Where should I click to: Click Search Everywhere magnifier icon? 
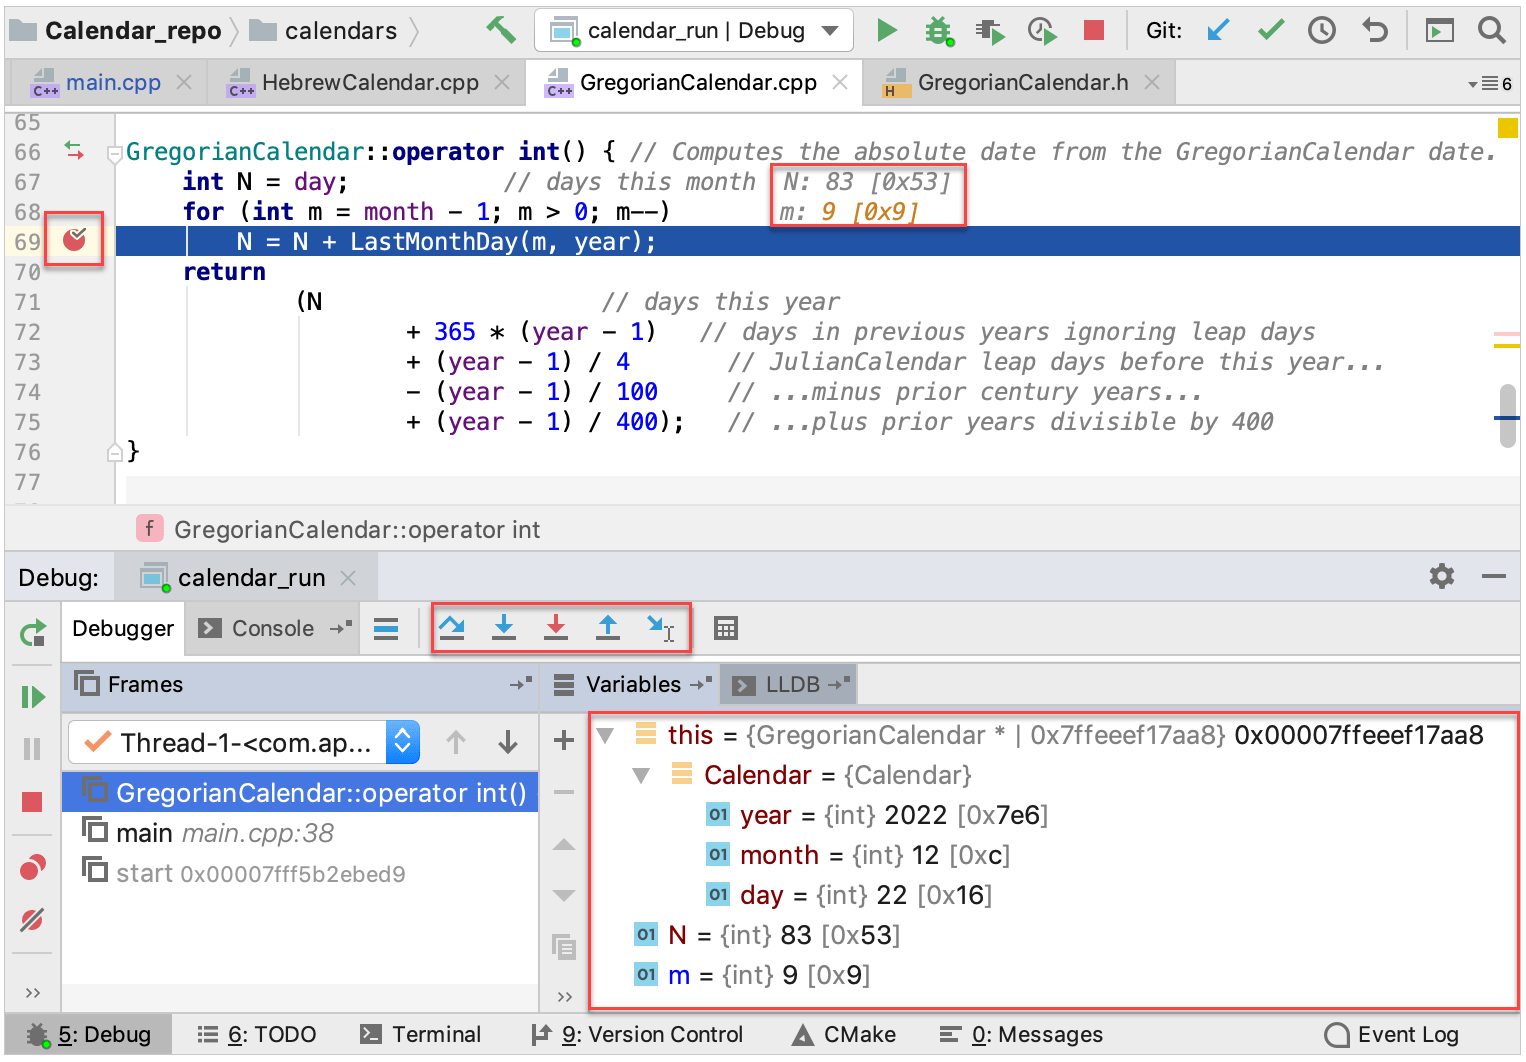1492,30
